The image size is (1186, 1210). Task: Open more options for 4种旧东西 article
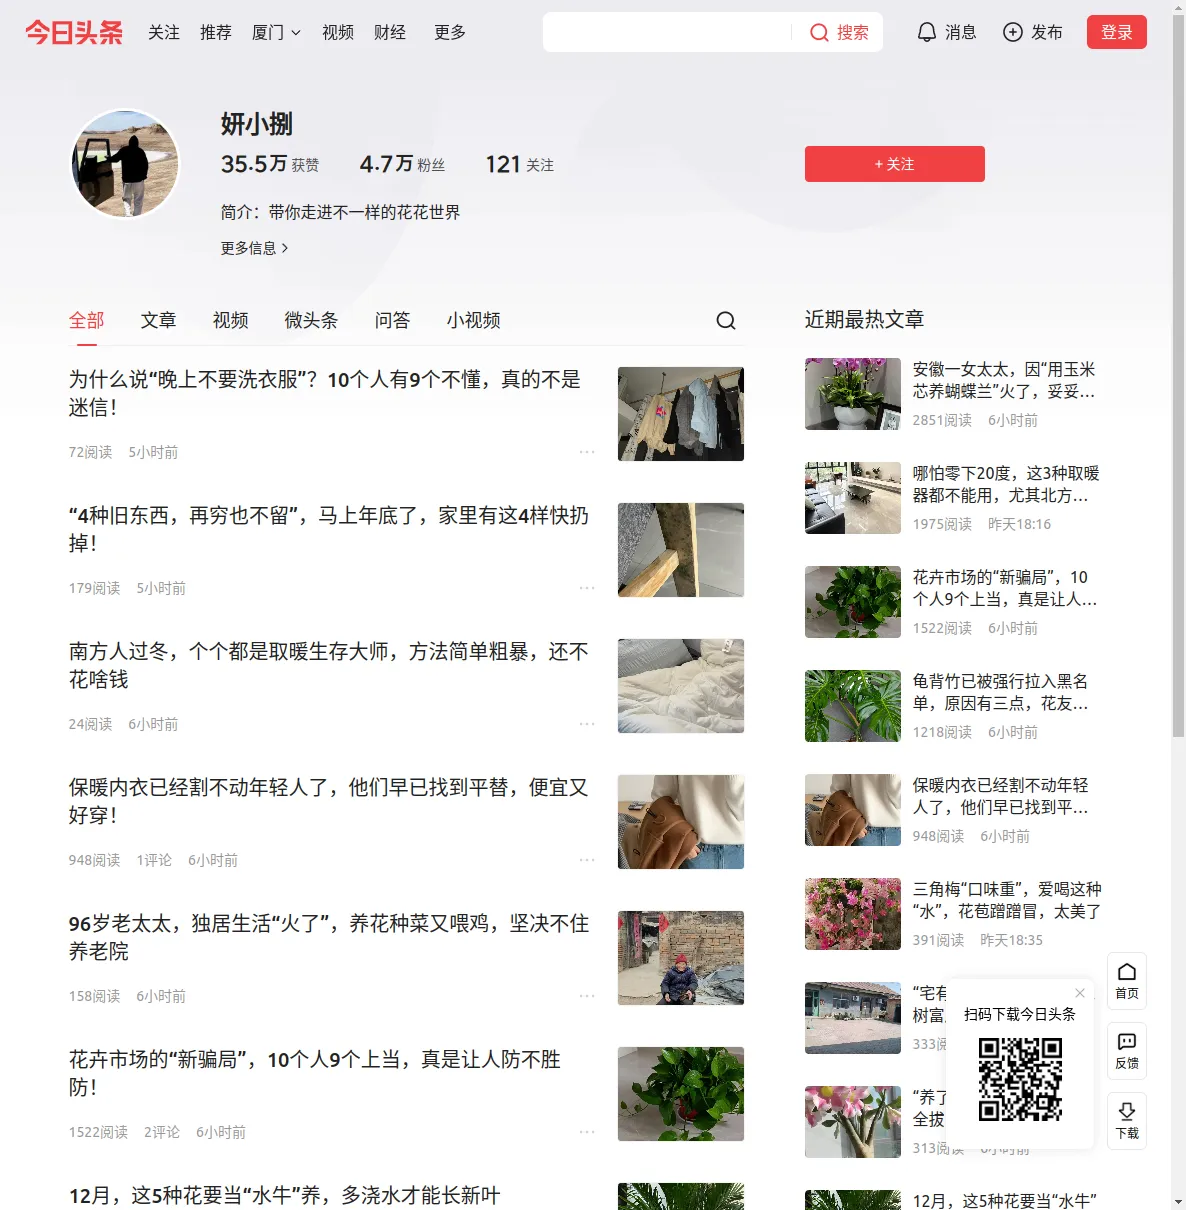587,588
